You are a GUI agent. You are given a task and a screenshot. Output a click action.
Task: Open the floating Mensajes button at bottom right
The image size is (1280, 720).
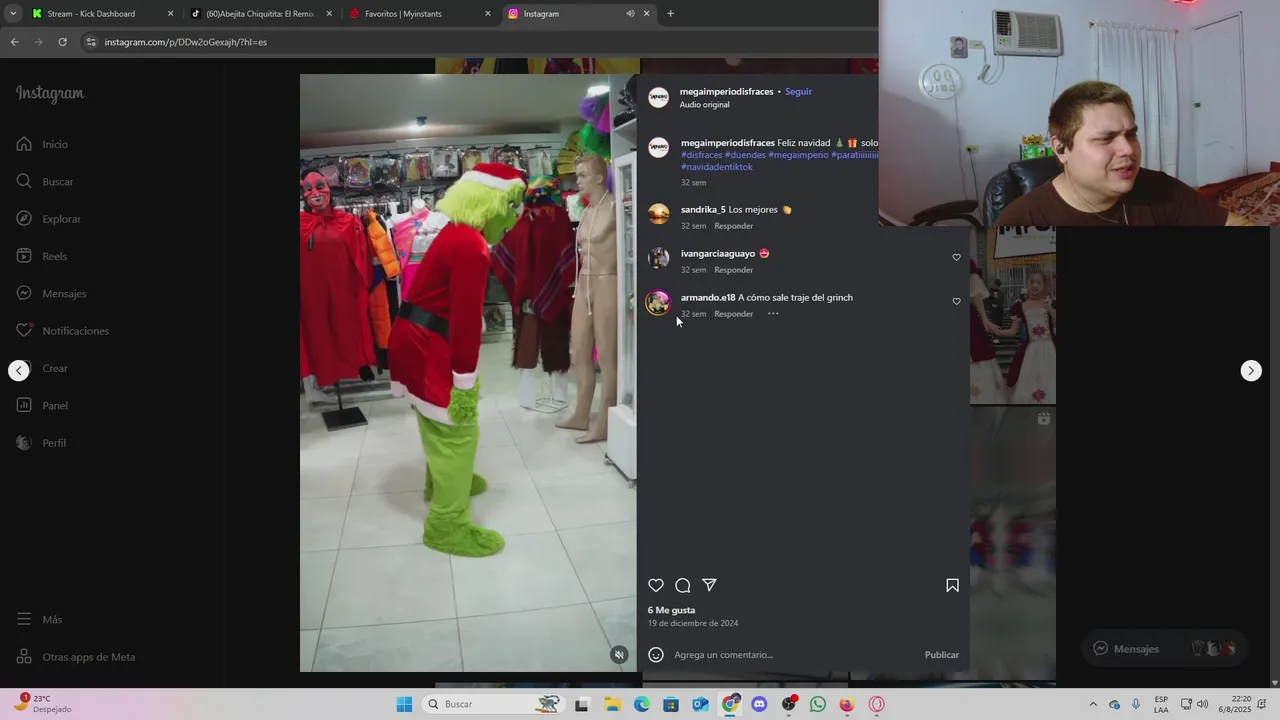(1166, 649)
